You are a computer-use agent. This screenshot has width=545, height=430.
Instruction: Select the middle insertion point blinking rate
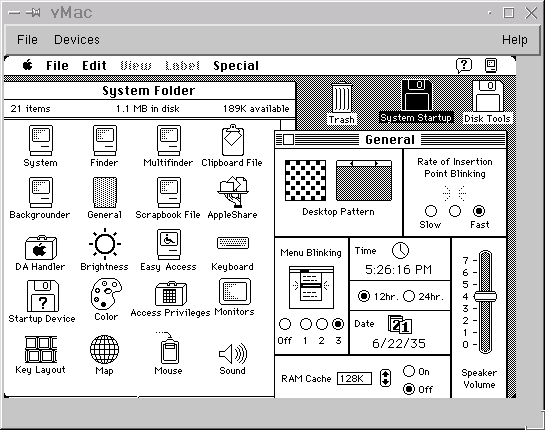click(455, 211)
